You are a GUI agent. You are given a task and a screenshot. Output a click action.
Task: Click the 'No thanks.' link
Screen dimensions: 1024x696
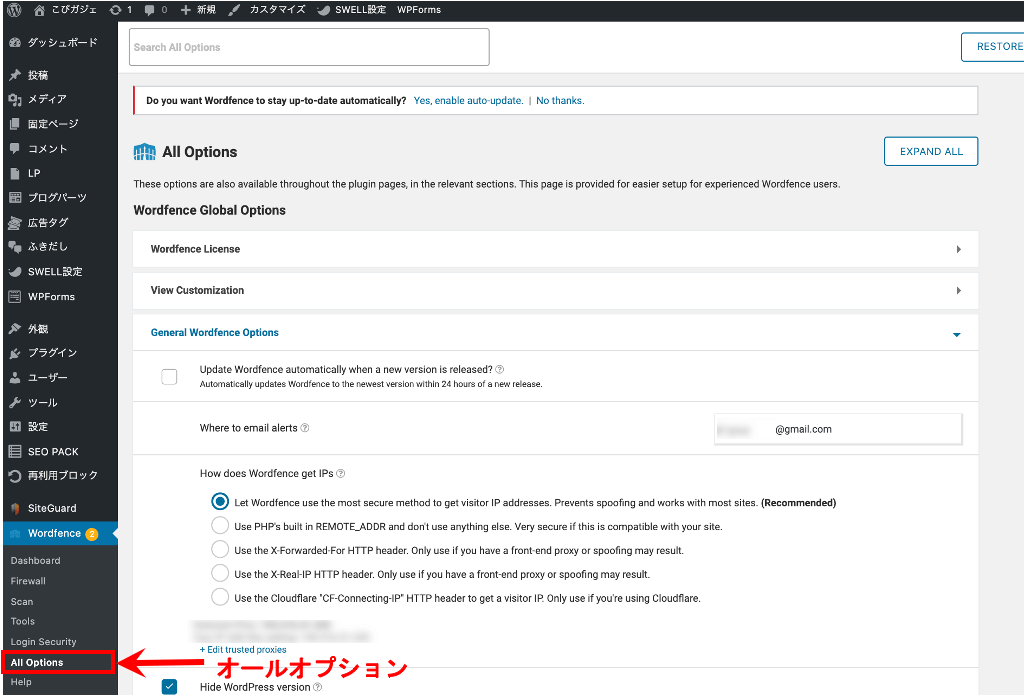click(x=560, y=101)
